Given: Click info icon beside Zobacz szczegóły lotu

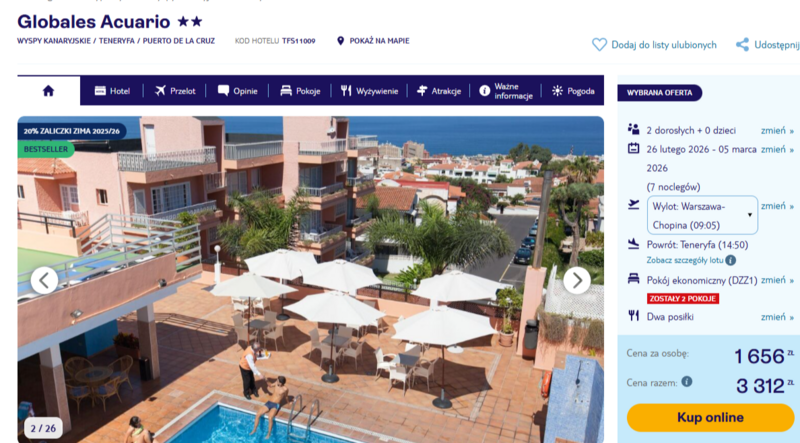Looking at the screenshot, I should [x=731, y=260].
